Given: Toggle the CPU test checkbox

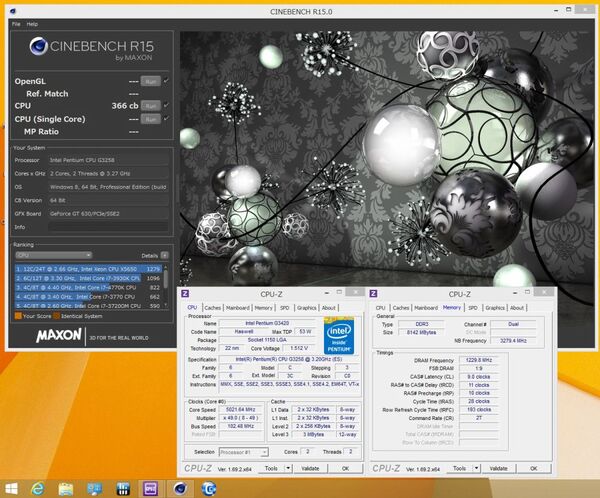Looking at the screenshot, I should 166,105.
